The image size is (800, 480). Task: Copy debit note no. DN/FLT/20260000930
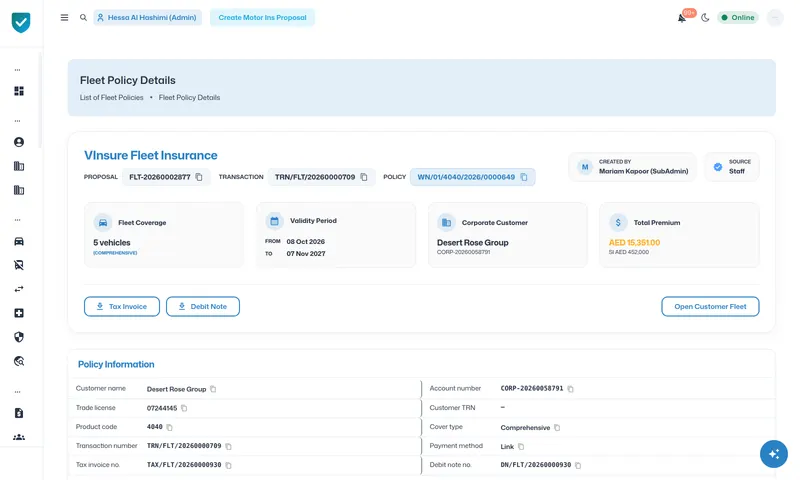click(x=578, y=465)
